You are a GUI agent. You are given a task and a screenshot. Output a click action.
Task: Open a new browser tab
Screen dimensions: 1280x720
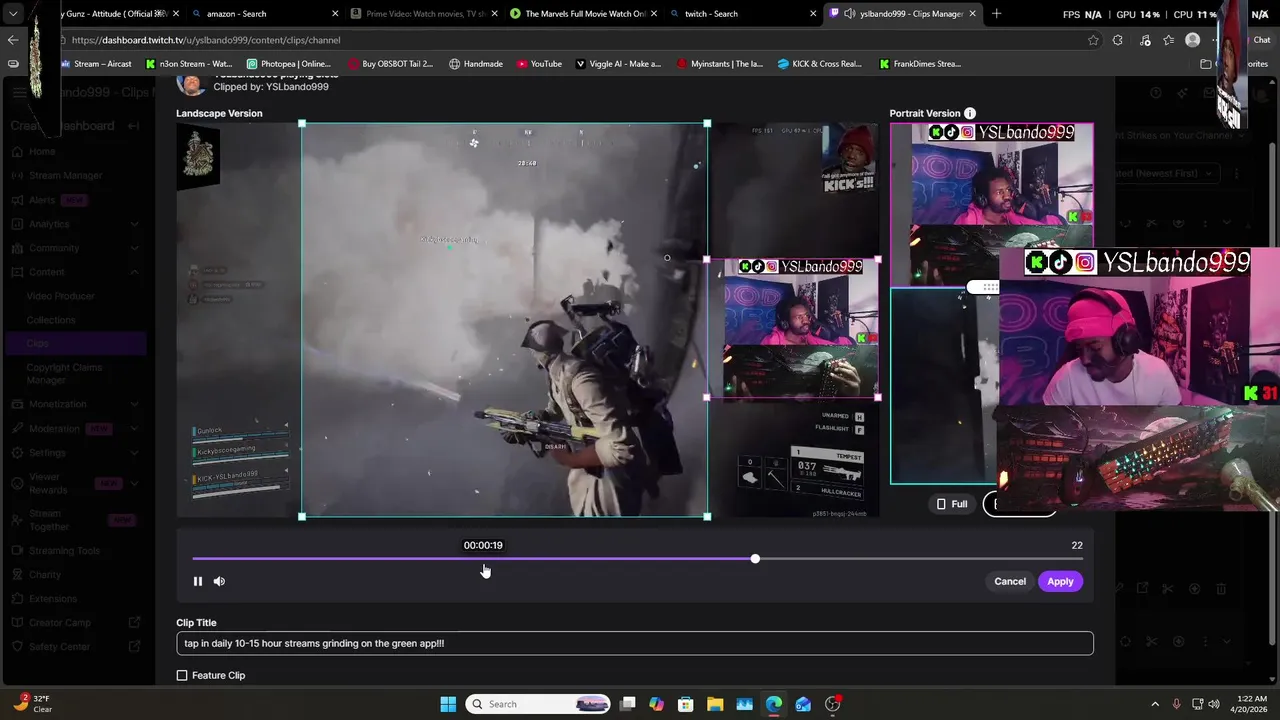(996, 14)
